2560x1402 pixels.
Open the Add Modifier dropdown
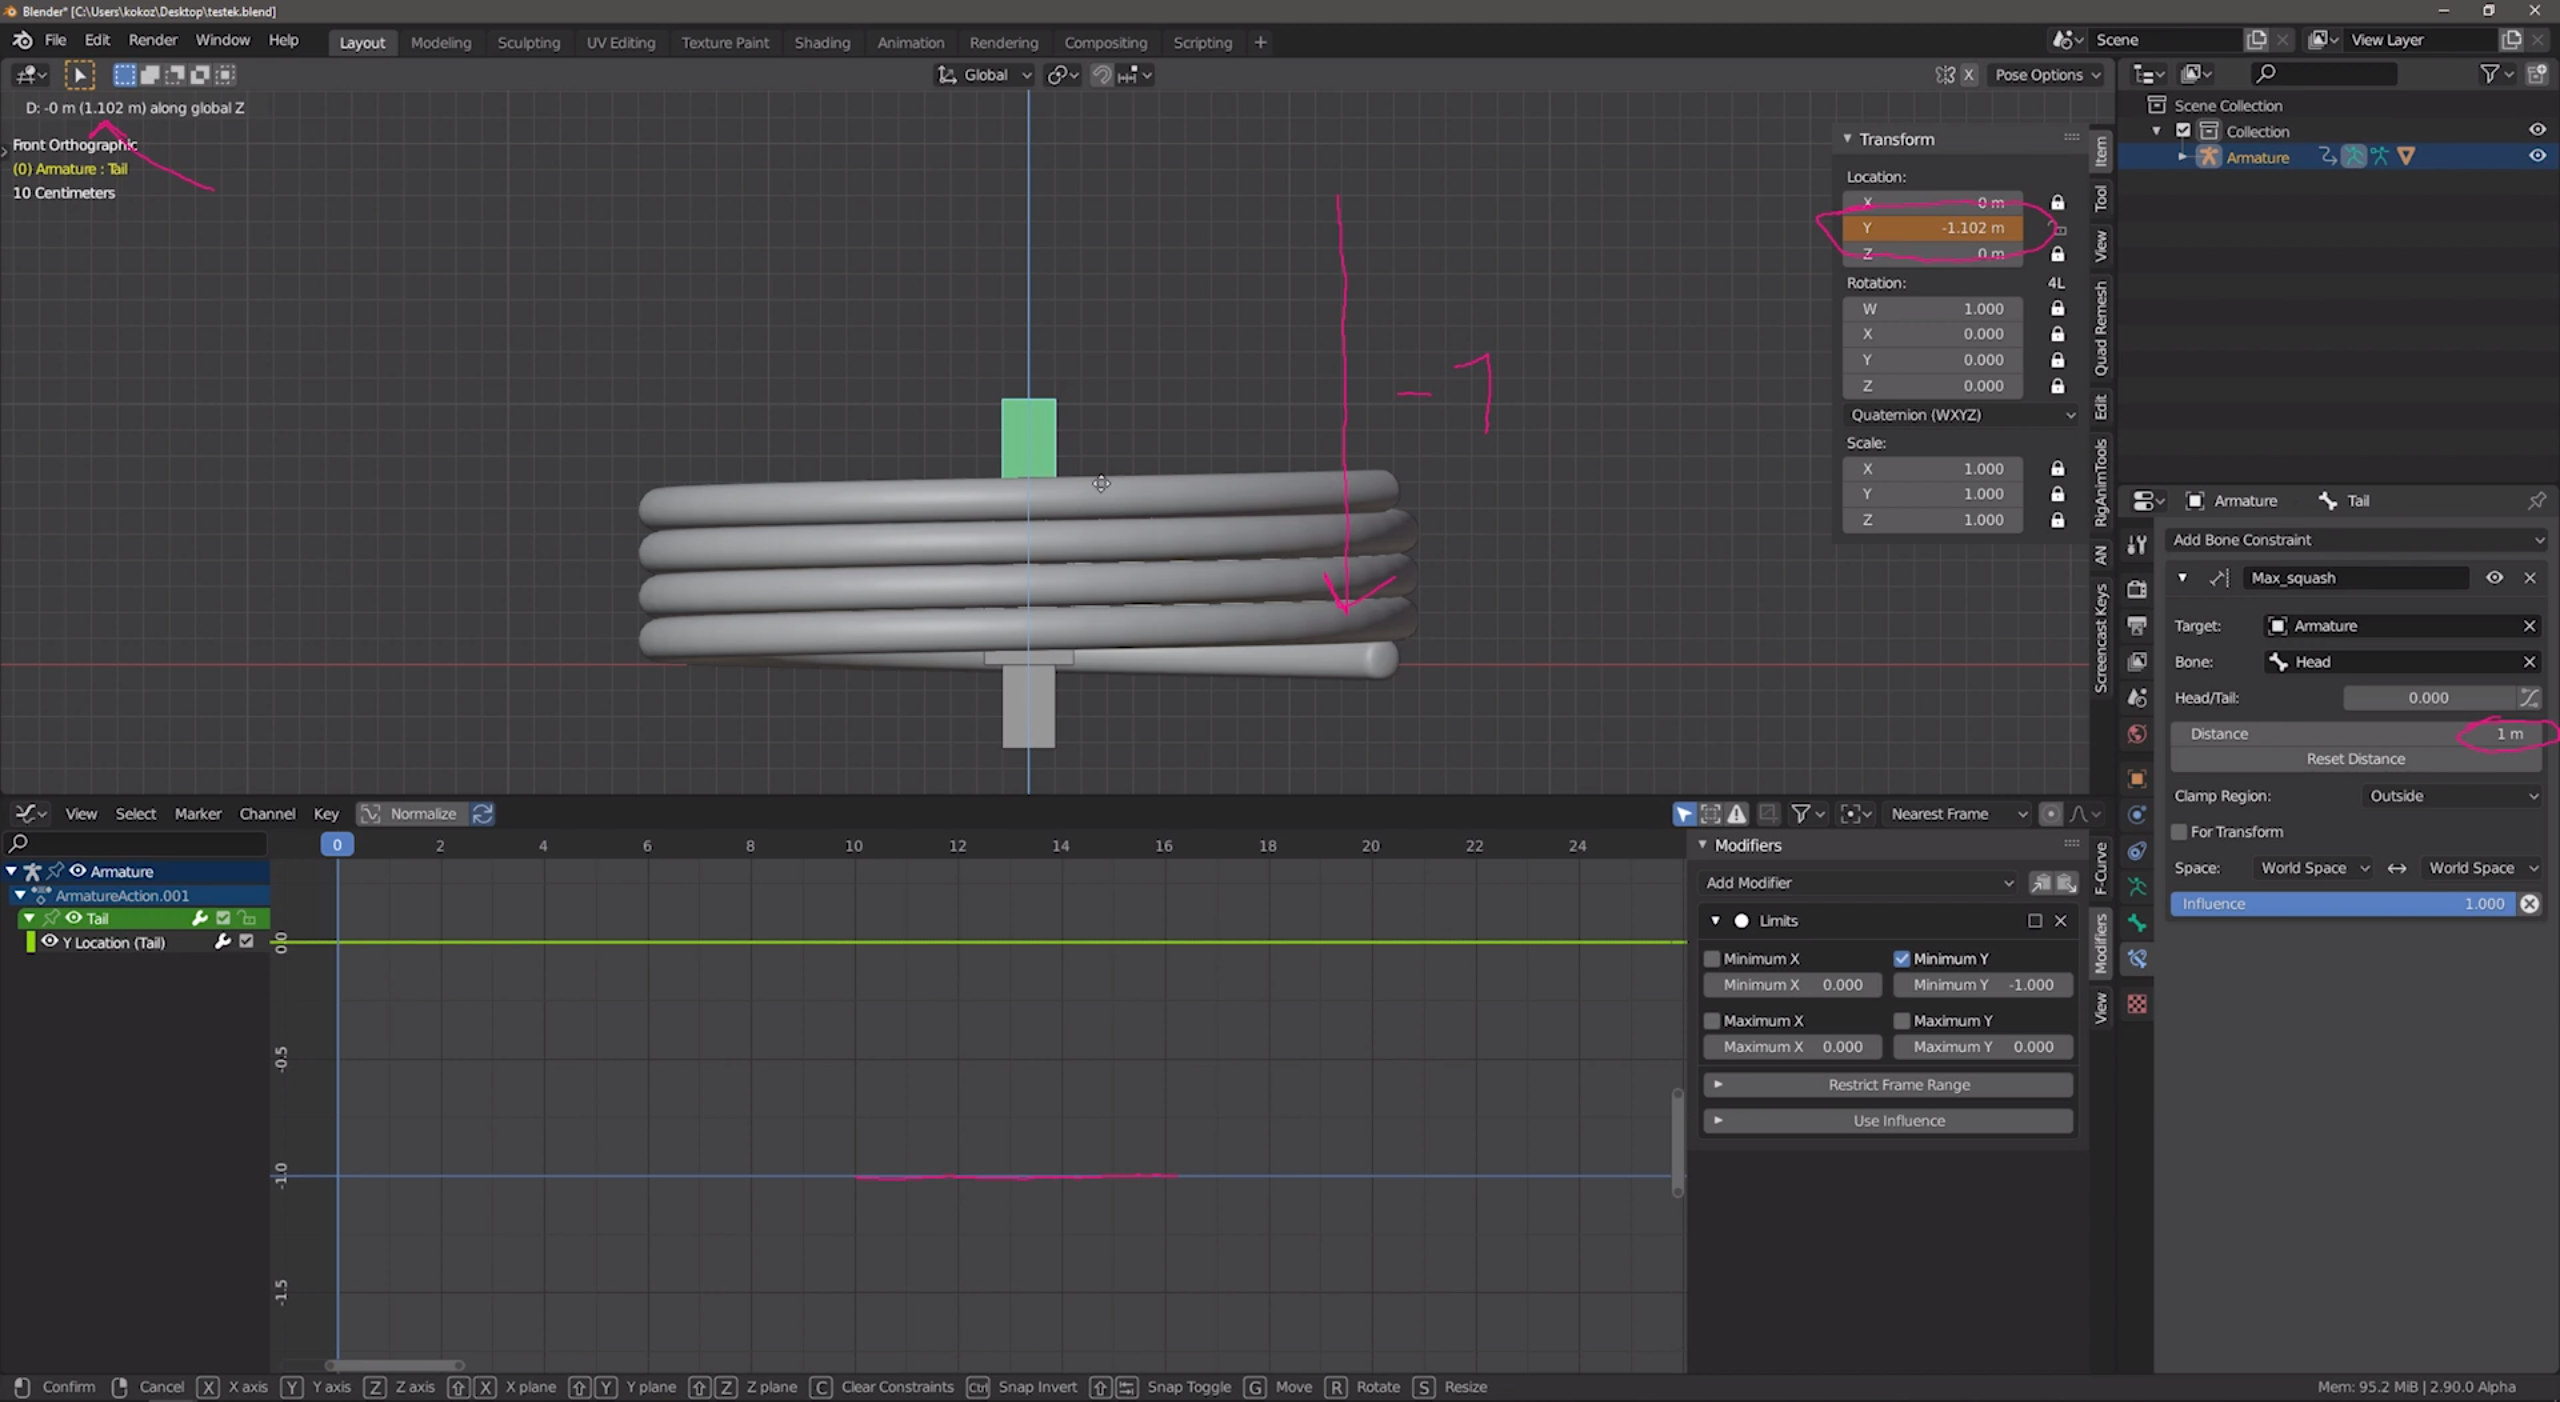(1859, 883)
